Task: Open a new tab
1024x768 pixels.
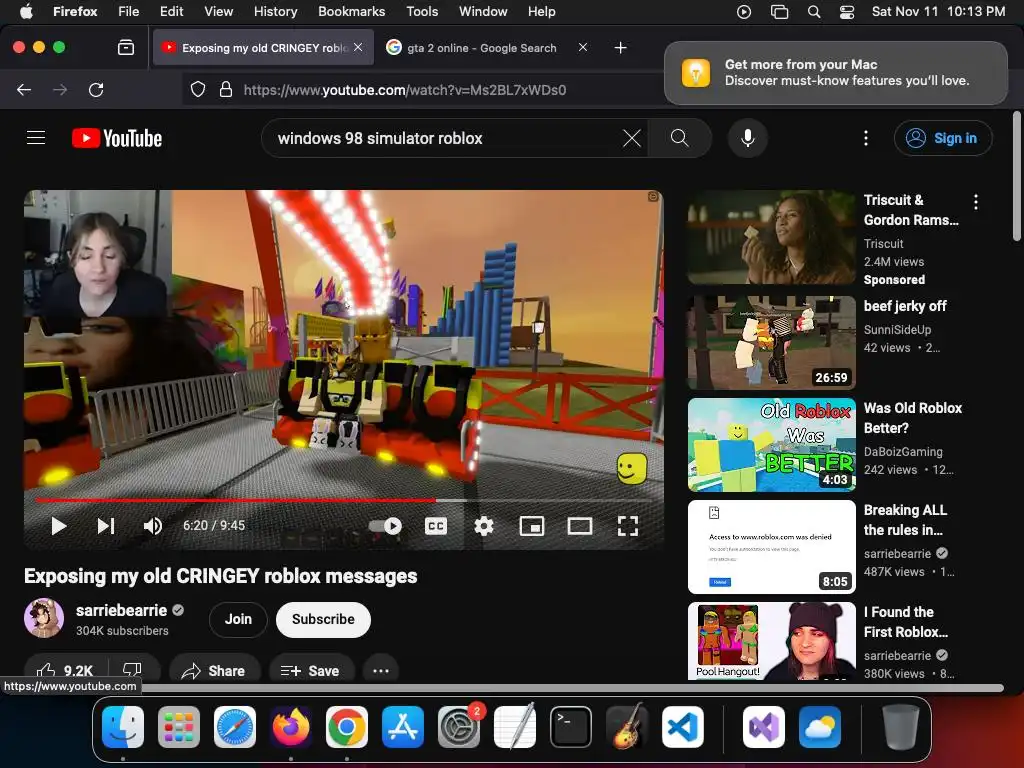Action: (x=620, y=48)
